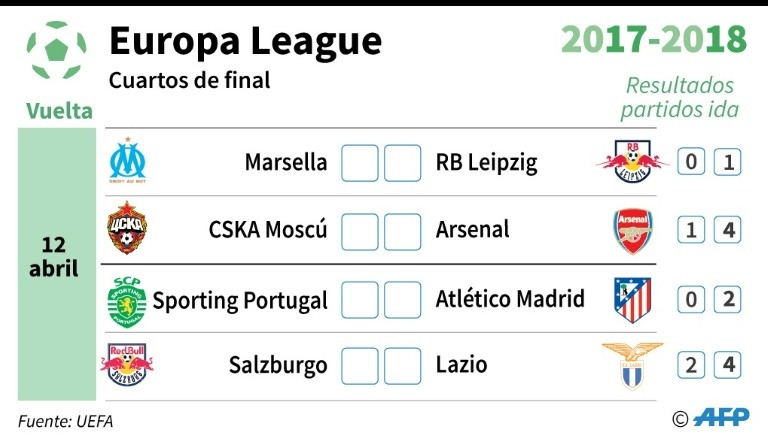
Task: Select the Red Bull Salzburg logo
Action: point(127,364)
